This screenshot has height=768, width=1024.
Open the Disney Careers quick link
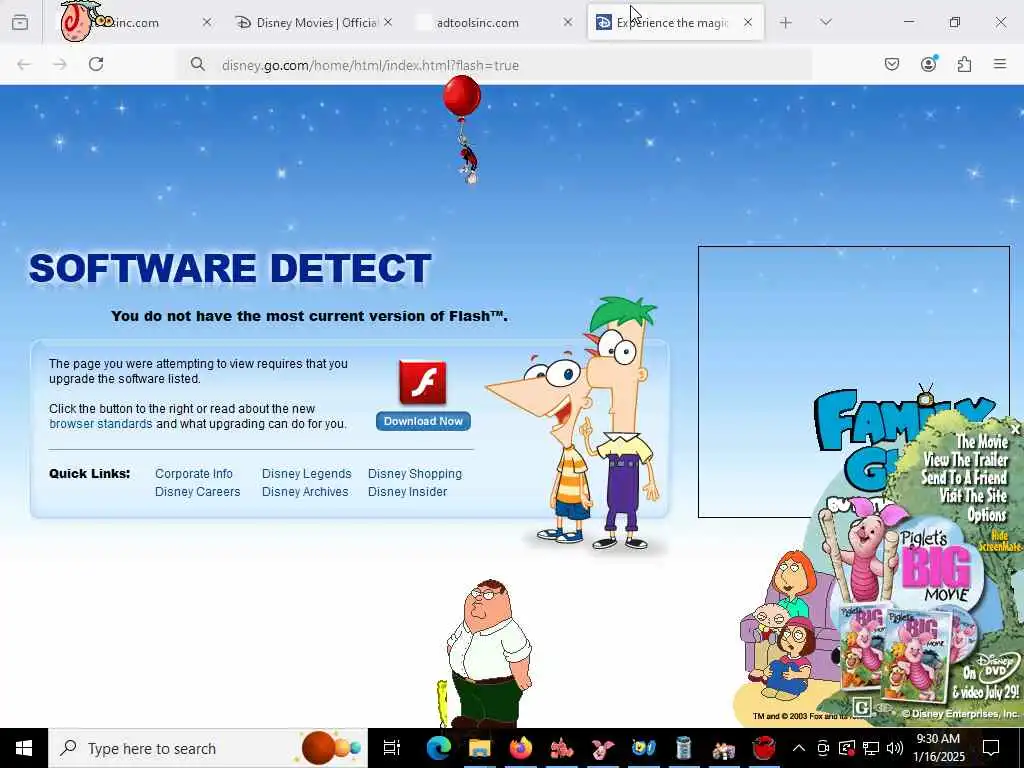[x=197, y=492]
